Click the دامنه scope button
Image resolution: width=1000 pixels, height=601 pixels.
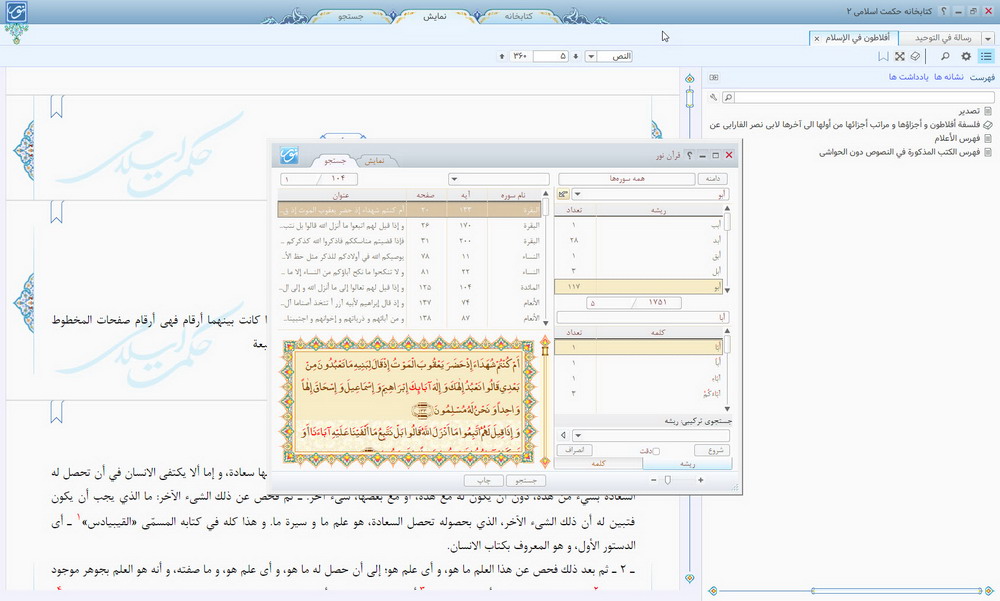point(713,179)
